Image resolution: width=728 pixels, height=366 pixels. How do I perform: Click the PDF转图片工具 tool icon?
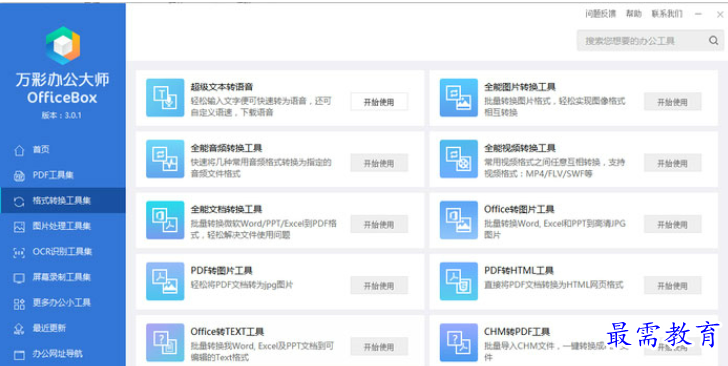[x=165, y=281]
